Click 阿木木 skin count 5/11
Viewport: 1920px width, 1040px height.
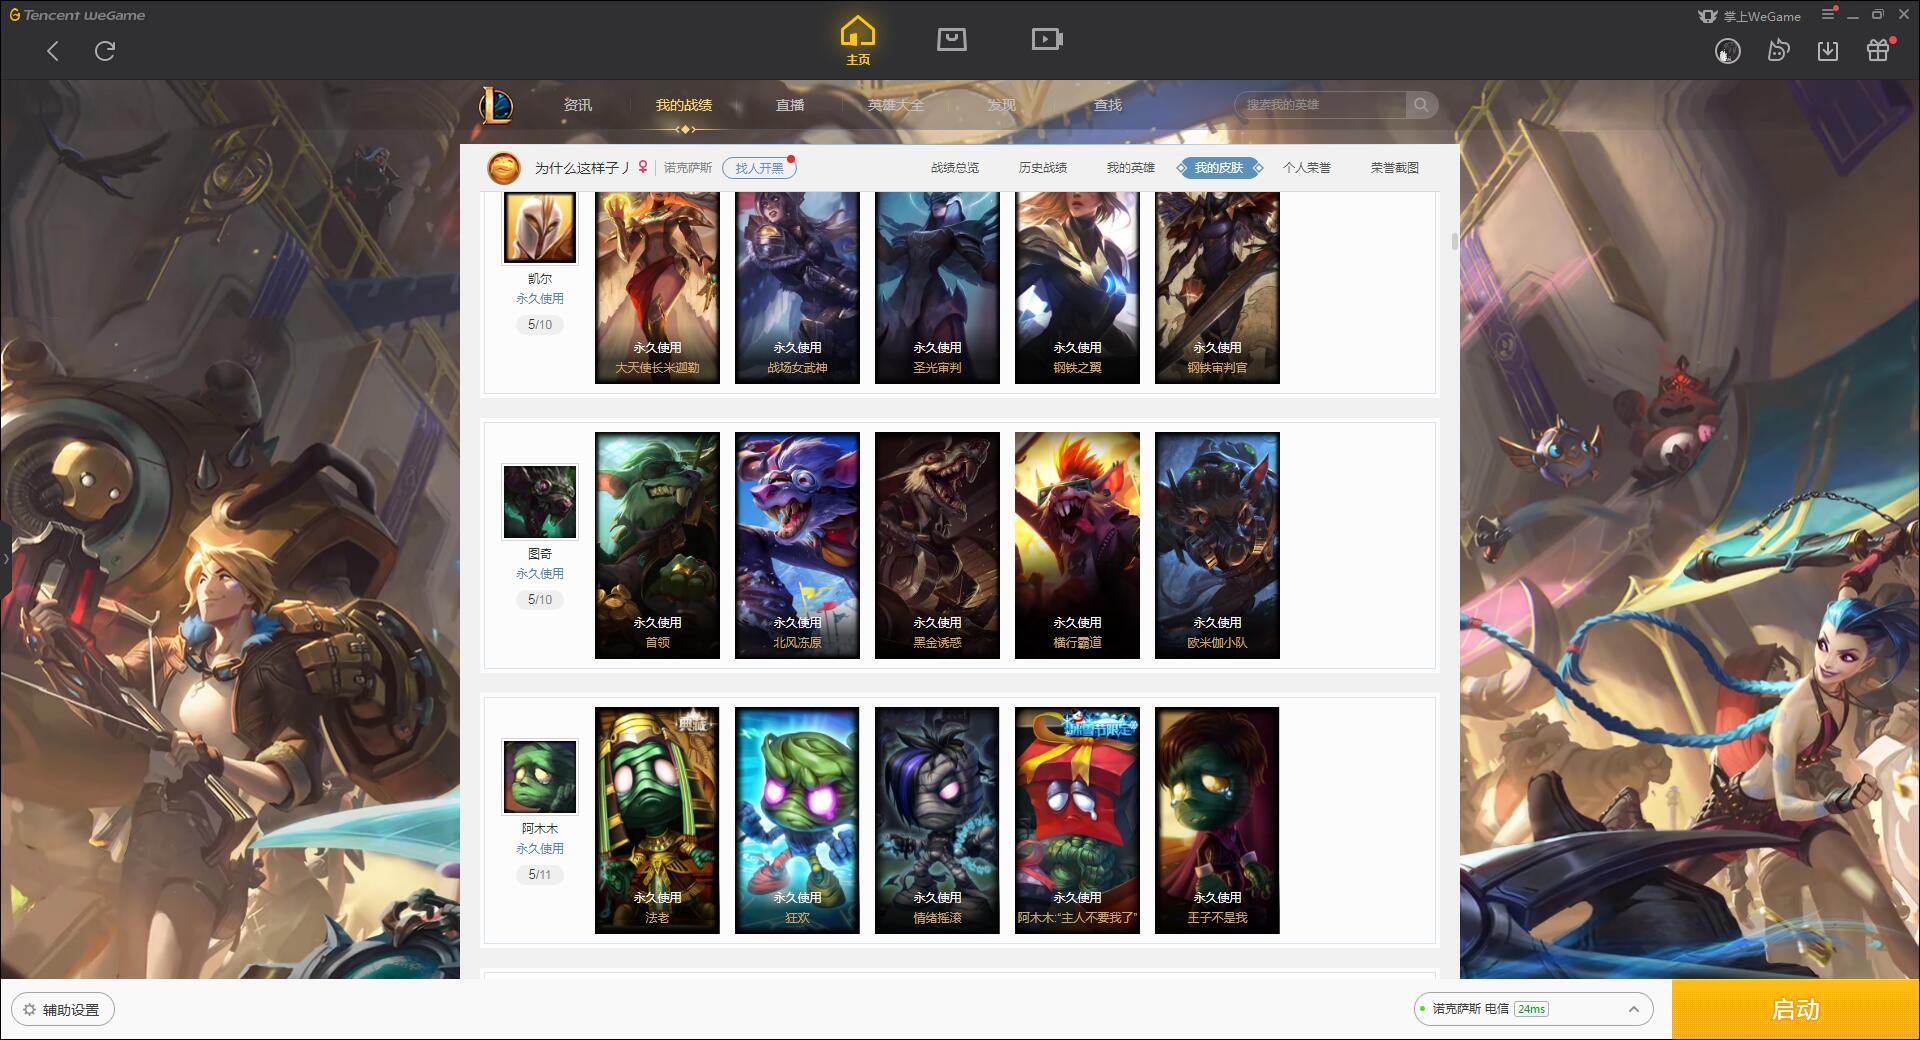[x=540, y=875]
